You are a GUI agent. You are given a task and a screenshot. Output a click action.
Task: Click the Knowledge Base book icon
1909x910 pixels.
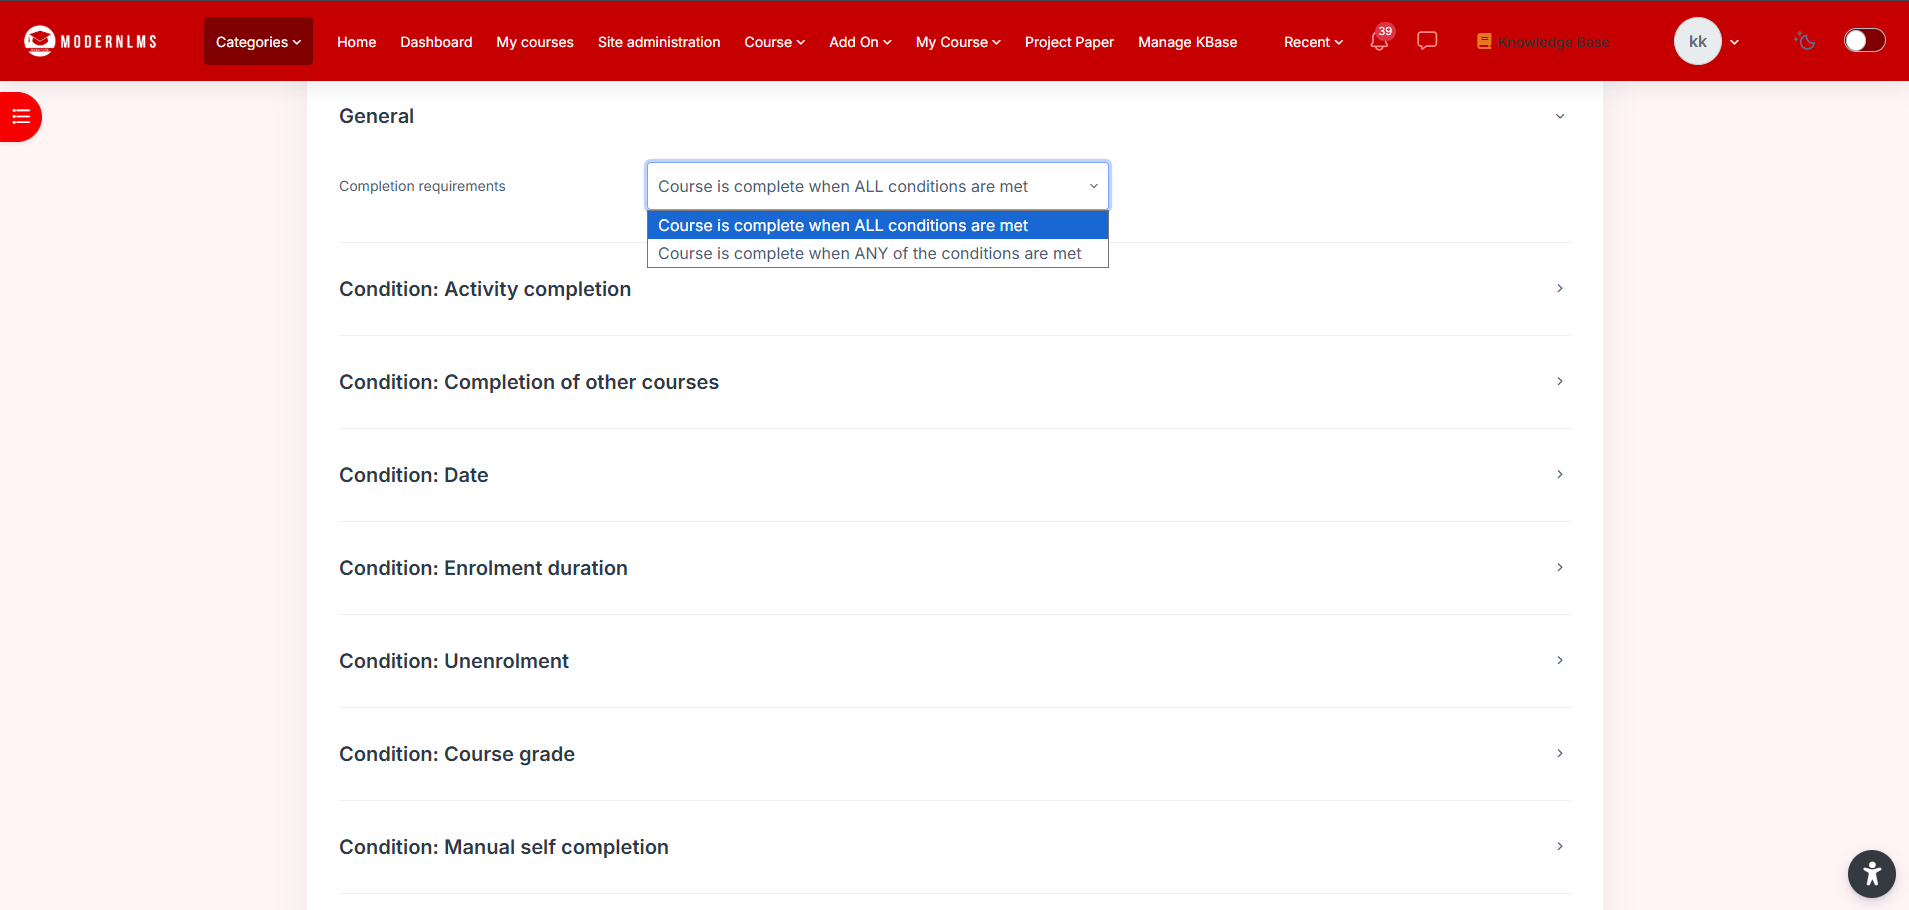1484,41
